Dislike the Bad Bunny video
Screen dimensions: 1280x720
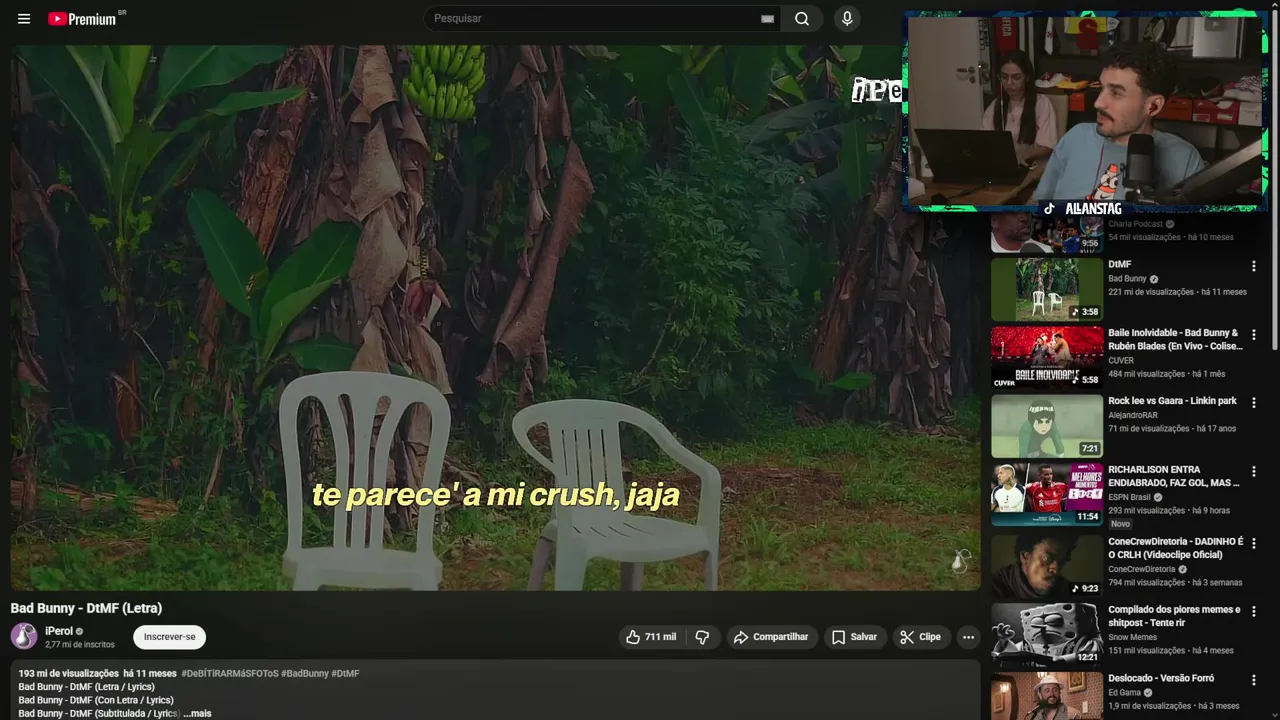pos(702,637)
